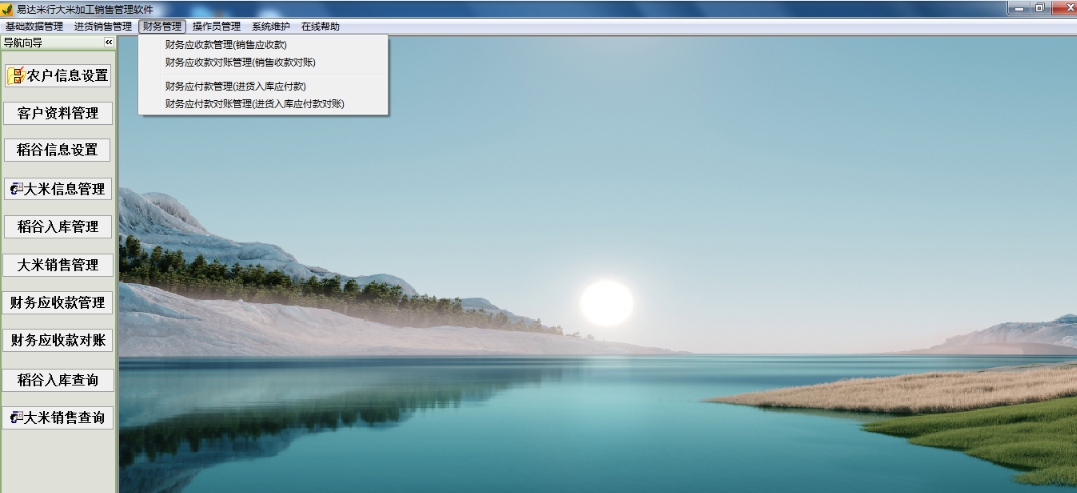
Task: Click the icon on 农户信息设置 button
Action: pos(16,76)
